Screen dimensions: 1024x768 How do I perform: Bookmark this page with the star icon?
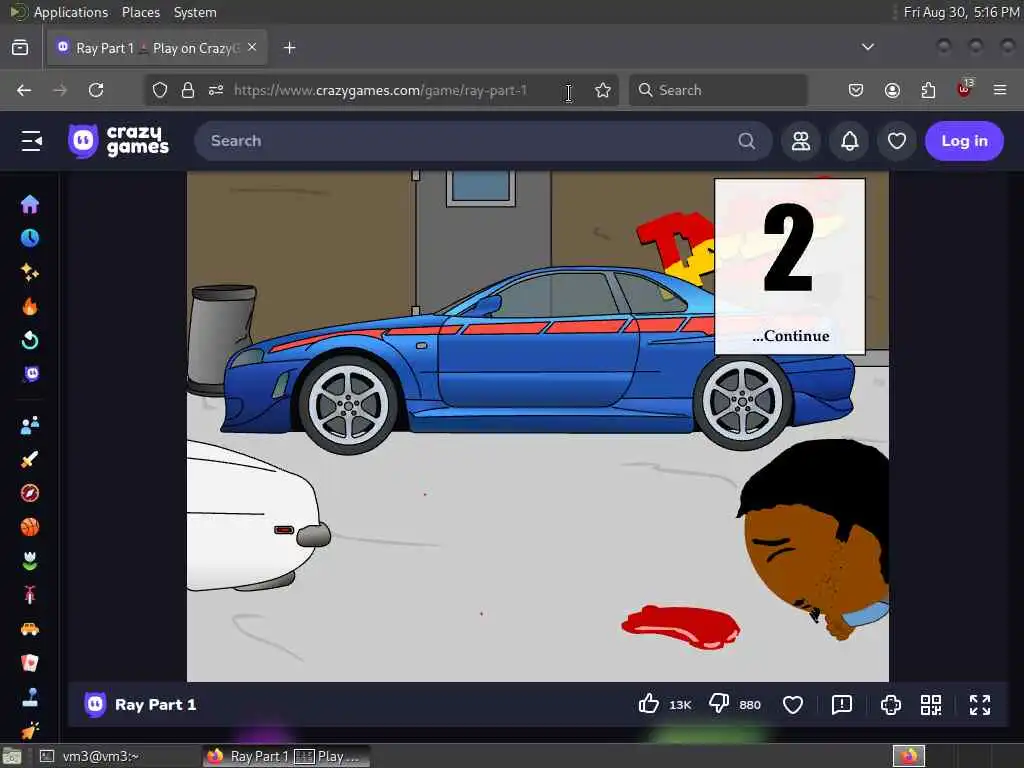pos(603,90)
